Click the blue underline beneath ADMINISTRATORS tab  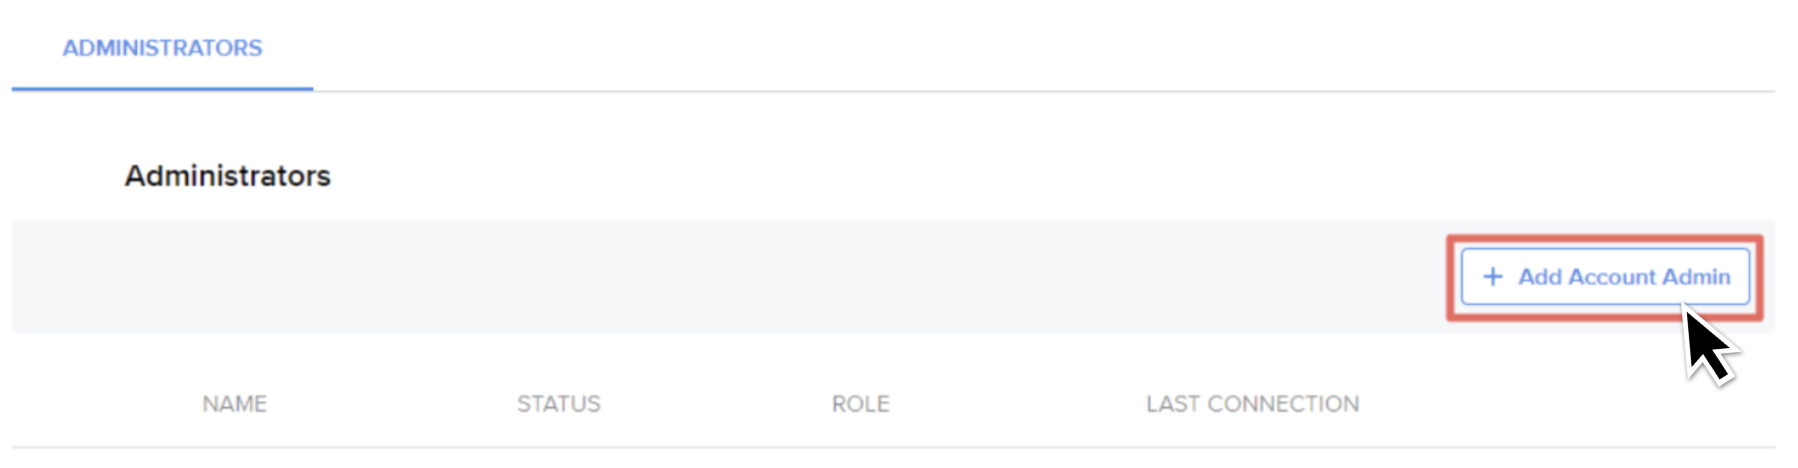click(162, 88)
